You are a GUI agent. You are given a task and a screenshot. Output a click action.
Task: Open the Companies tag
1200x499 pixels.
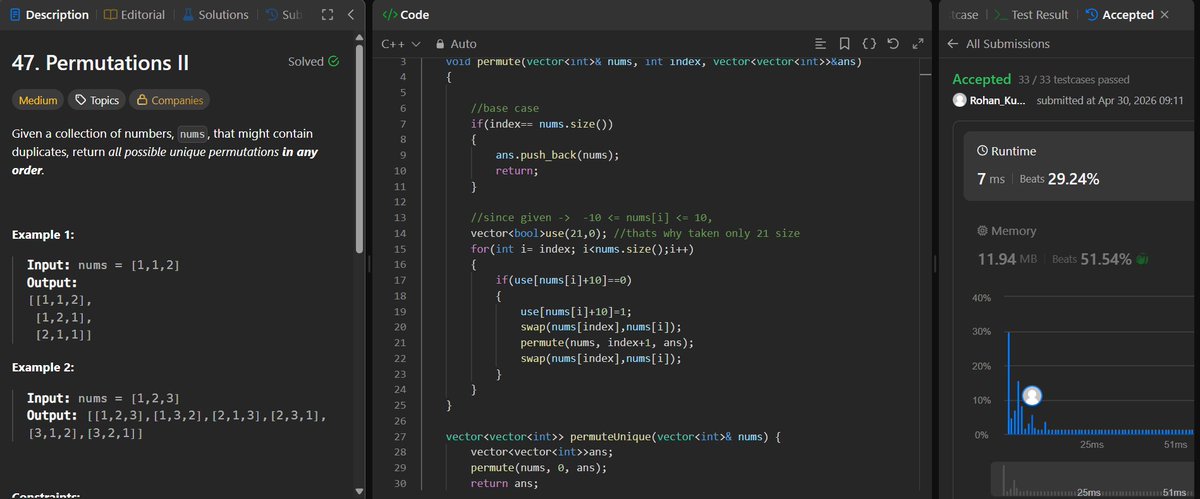169,100
